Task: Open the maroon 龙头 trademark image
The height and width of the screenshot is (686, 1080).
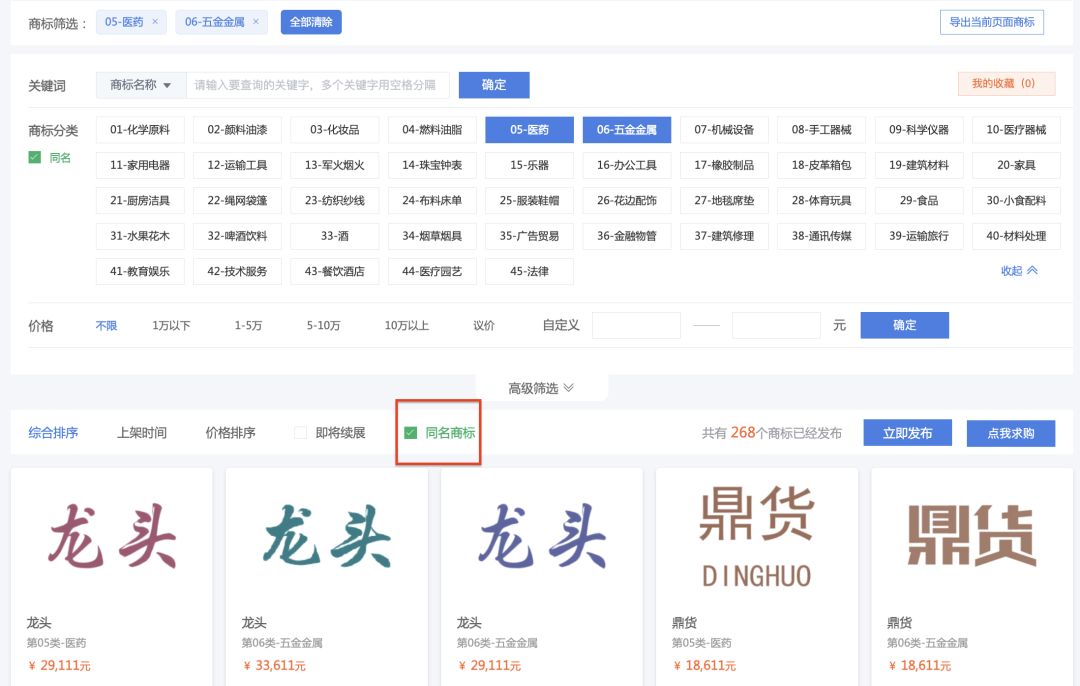Action: [x=112, y=537]
